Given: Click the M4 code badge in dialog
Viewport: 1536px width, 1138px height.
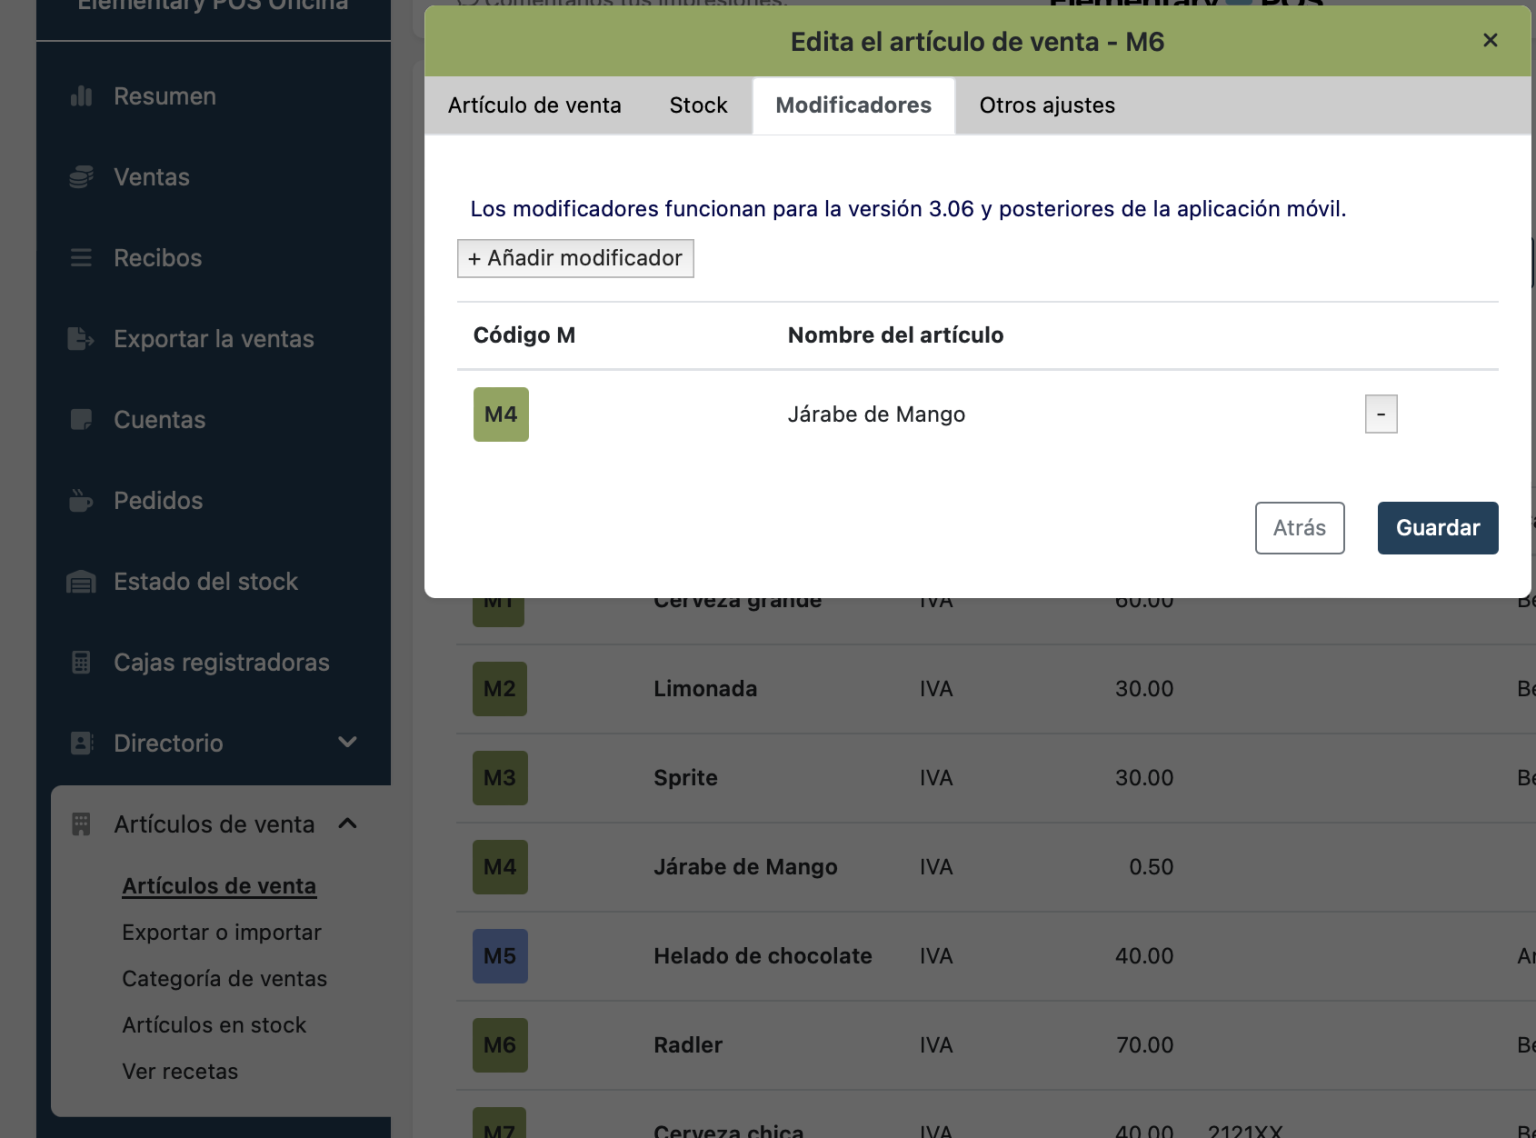Looking at the screenshot, I should 500,413.
